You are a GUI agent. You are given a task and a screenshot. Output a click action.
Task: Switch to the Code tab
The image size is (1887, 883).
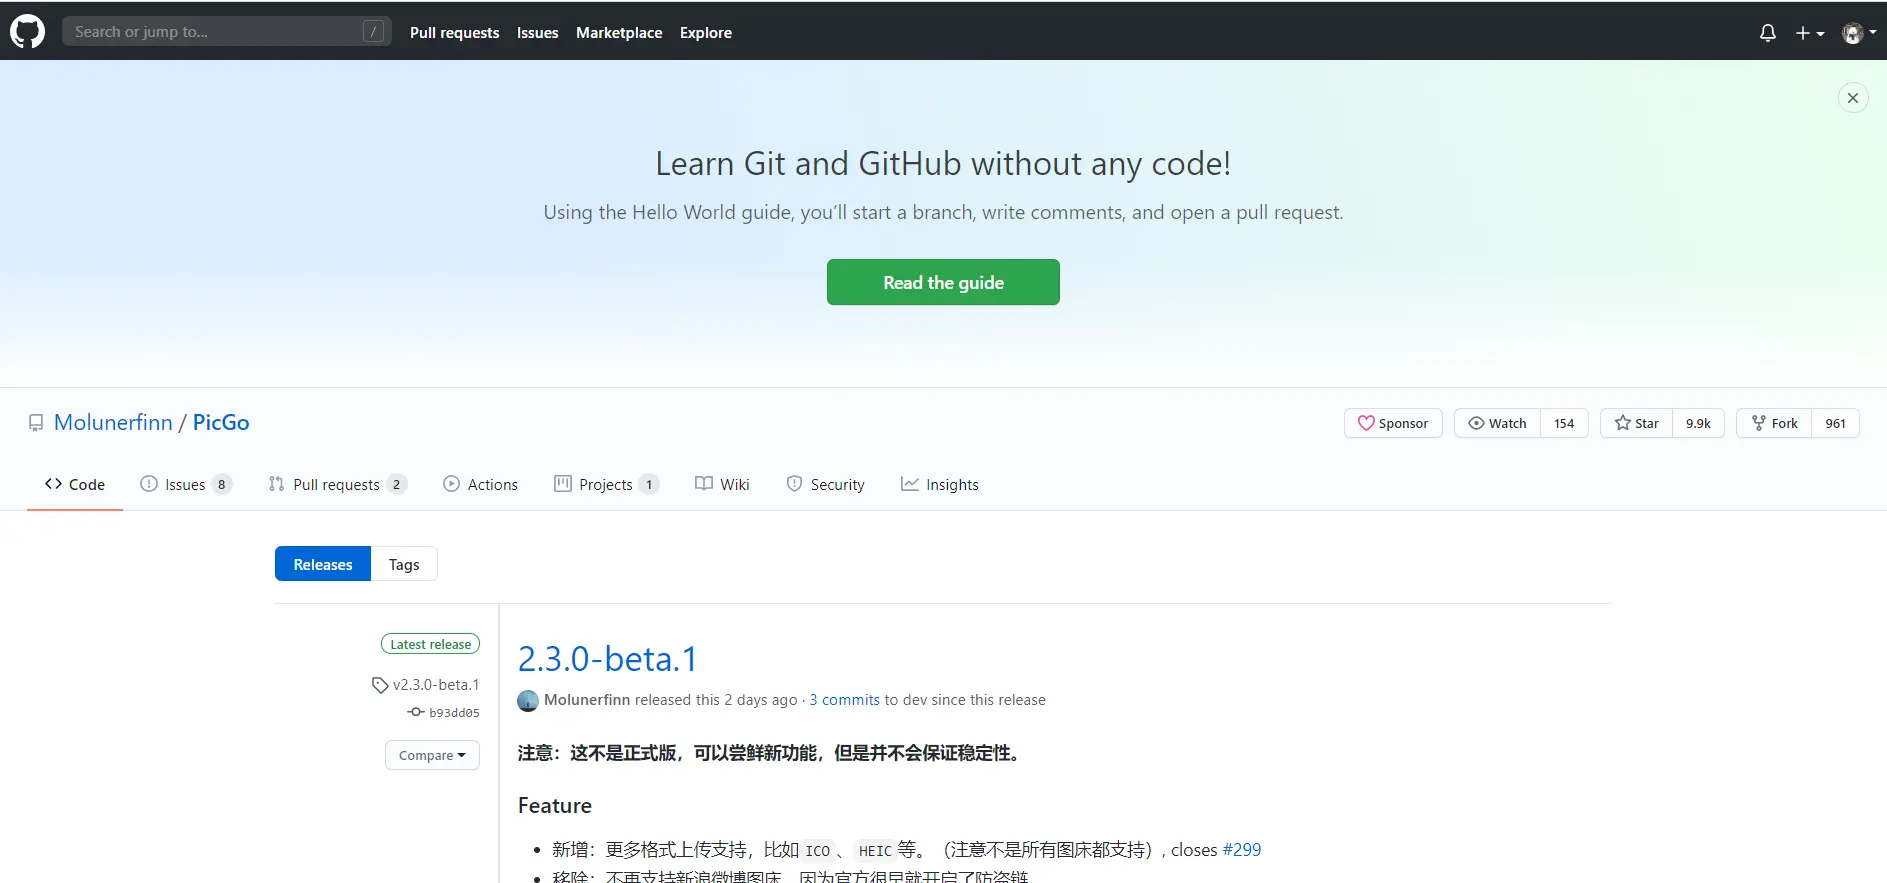(75, 484)
